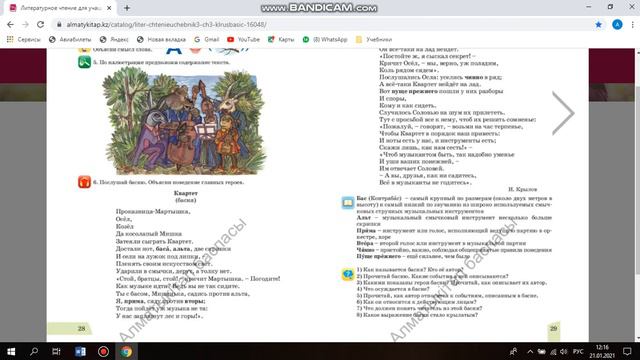This screenshot has height=360, width=640.
Task: Go to next book page arrow
Action: point(563,113)
